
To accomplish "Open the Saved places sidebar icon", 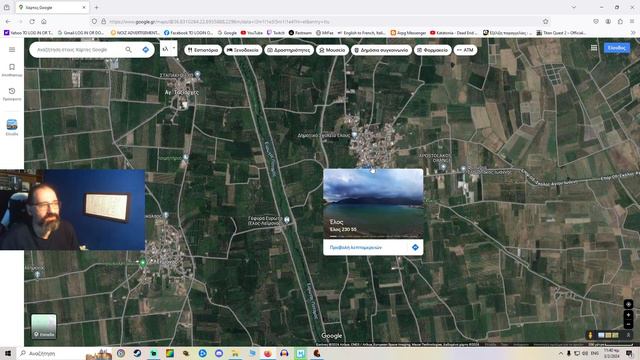I will [12, 70].
